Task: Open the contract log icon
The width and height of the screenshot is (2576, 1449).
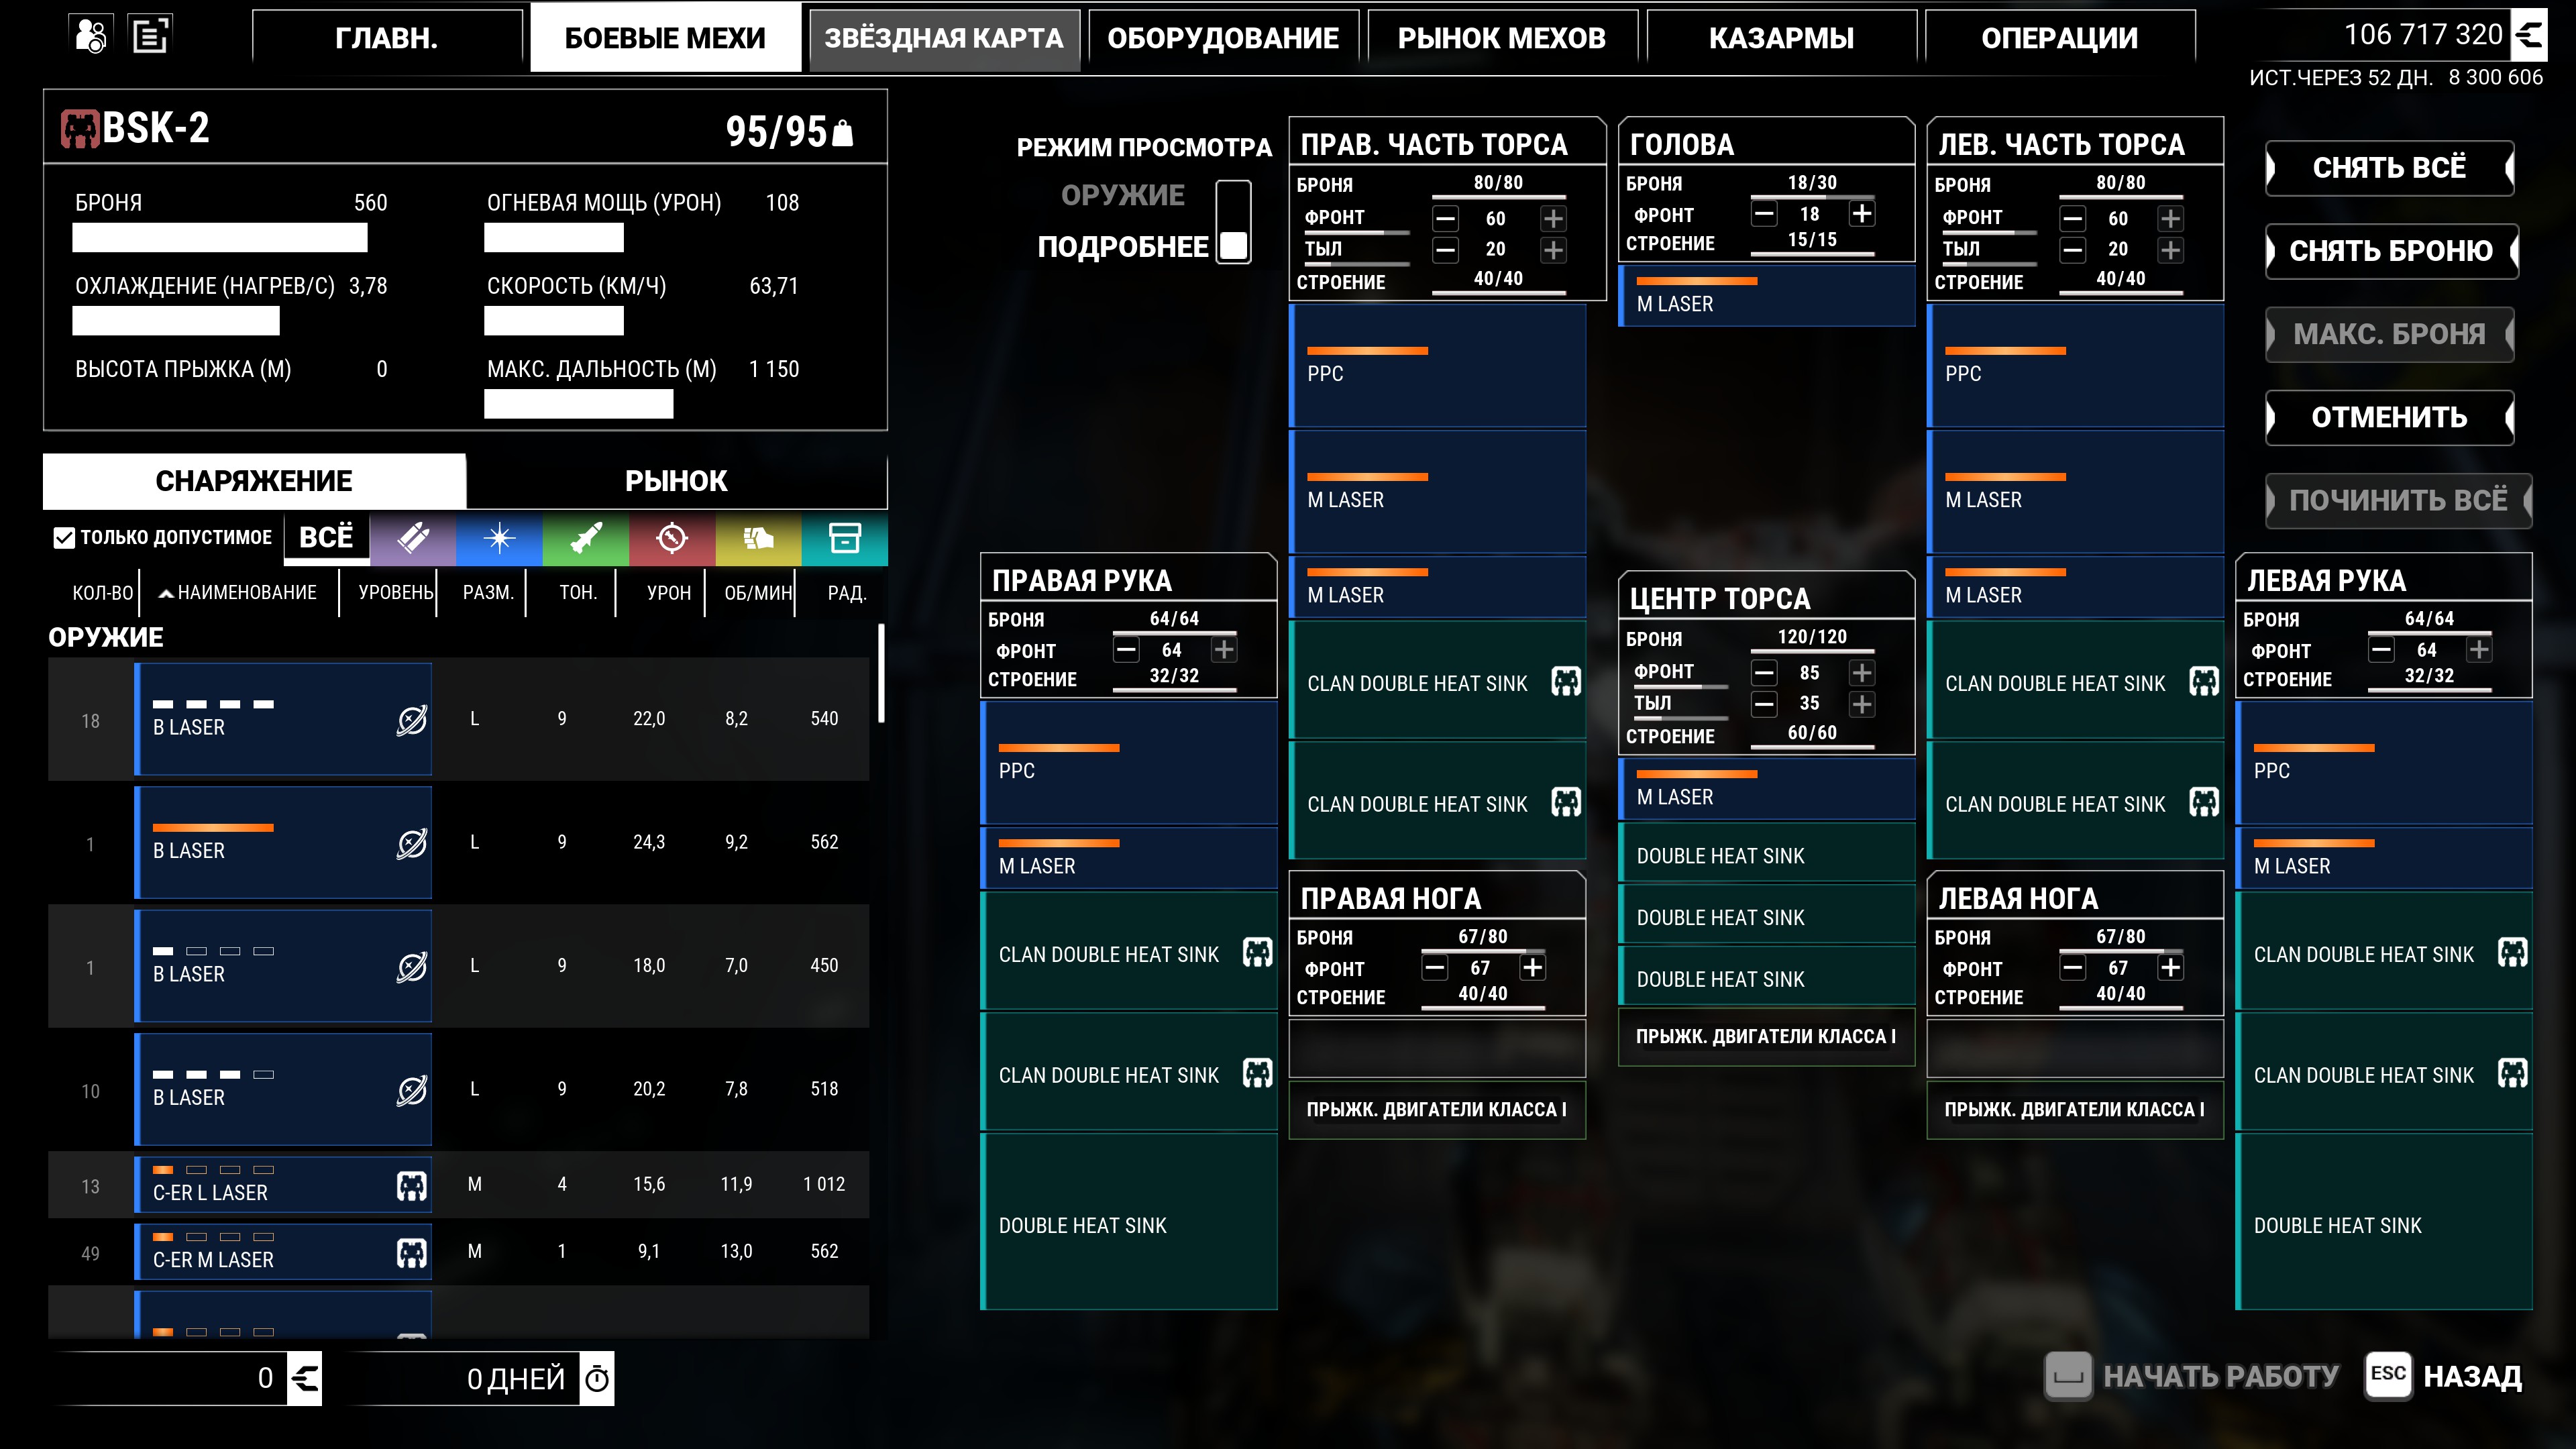Action: [x=151, y=36]
